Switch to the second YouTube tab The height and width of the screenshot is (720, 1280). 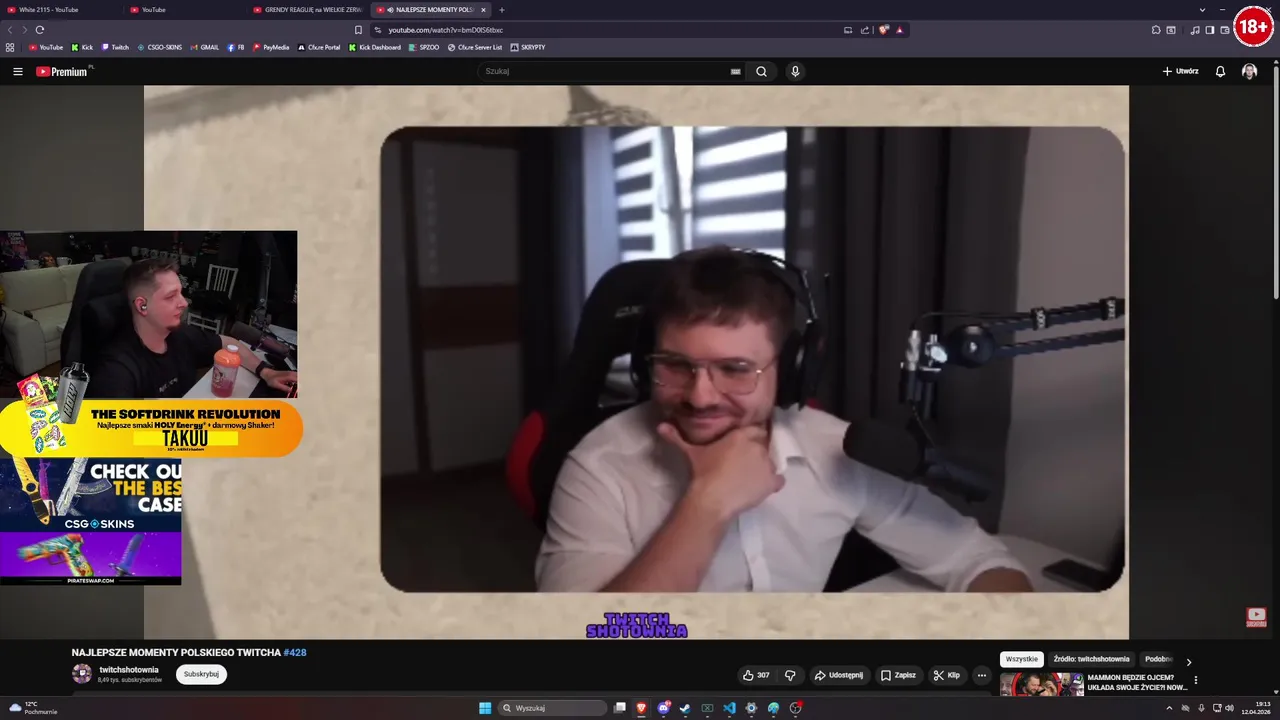pos(185,10)
